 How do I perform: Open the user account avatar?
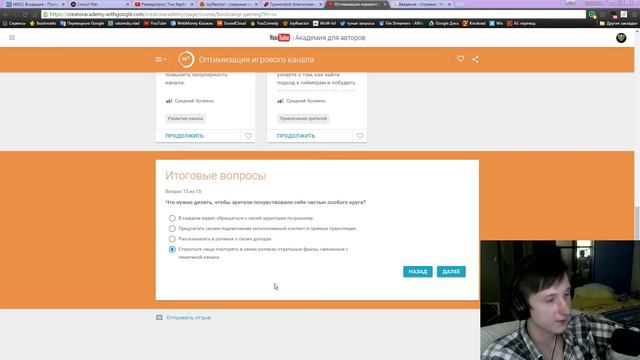coord(621,38)
